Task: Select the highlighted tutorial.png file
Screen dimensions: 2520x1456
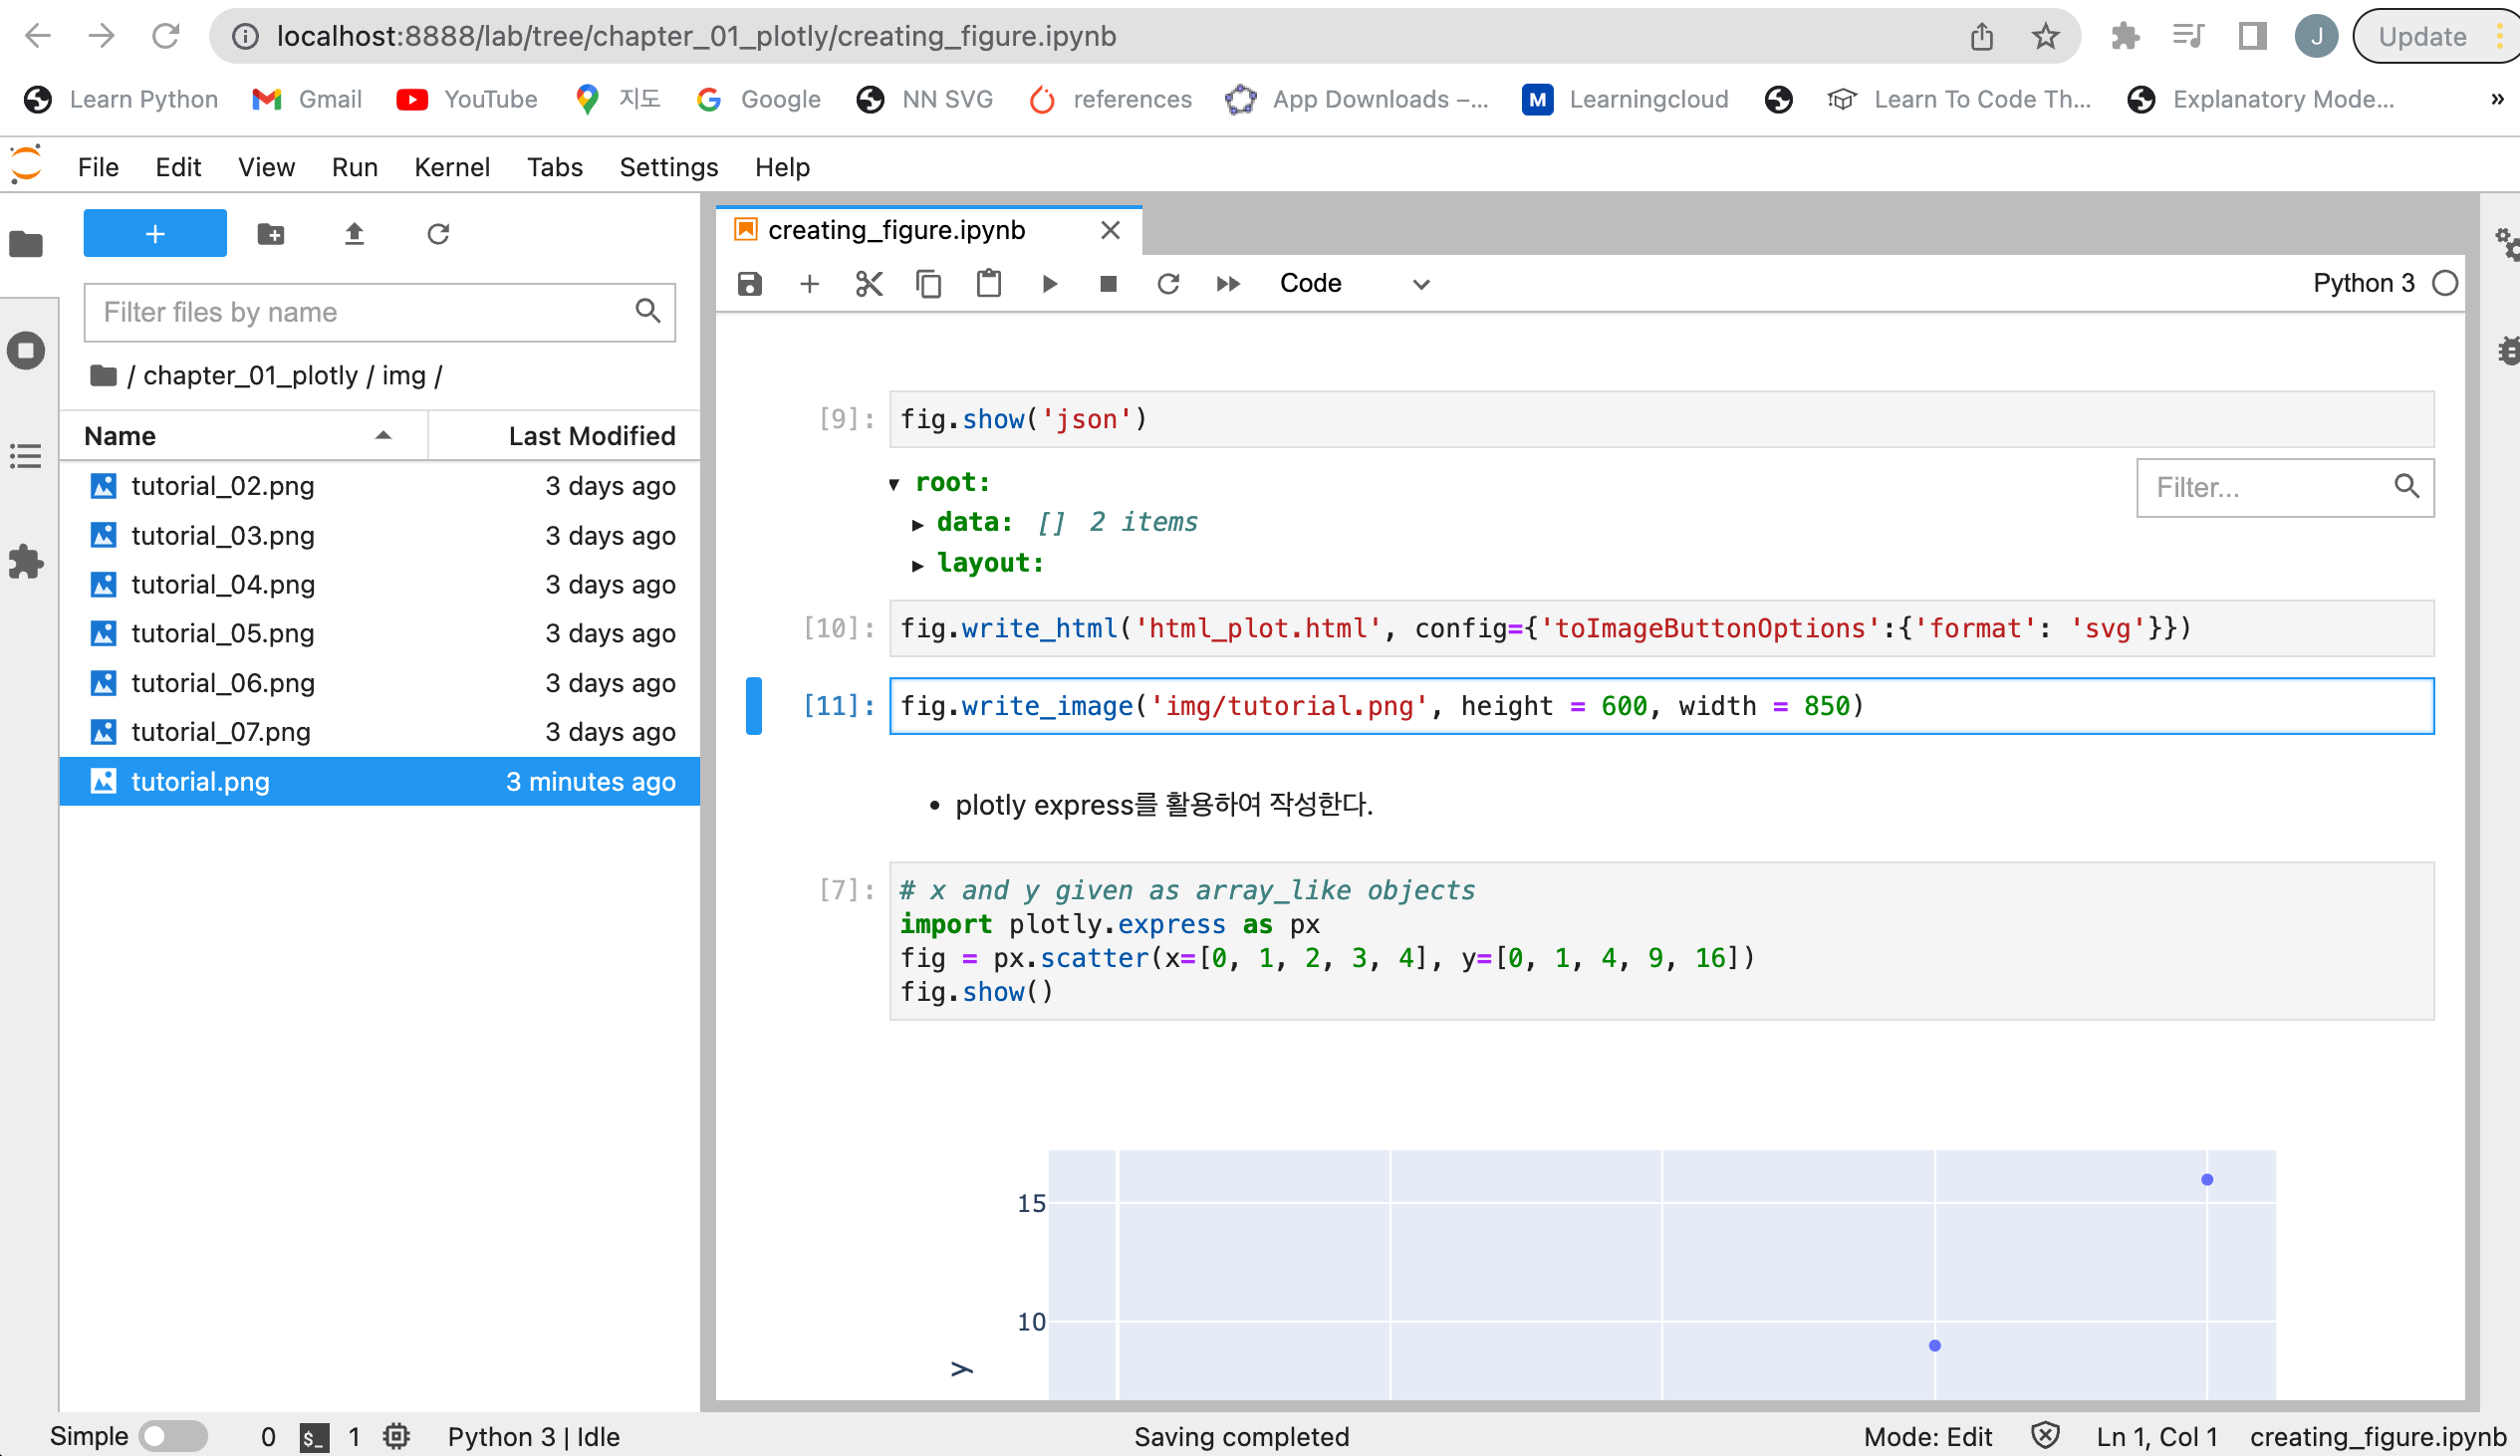Action: click(x=380, y=781)
